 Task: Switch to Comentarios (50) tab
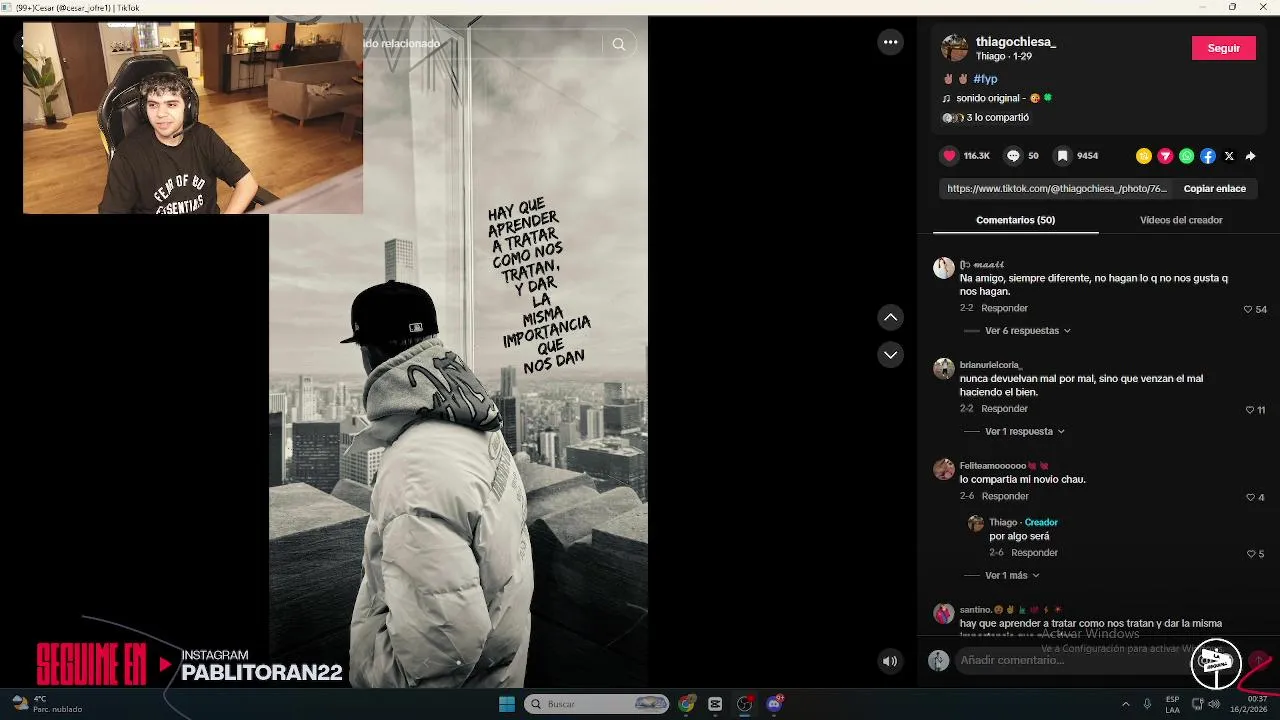(x=1015, y=220)
